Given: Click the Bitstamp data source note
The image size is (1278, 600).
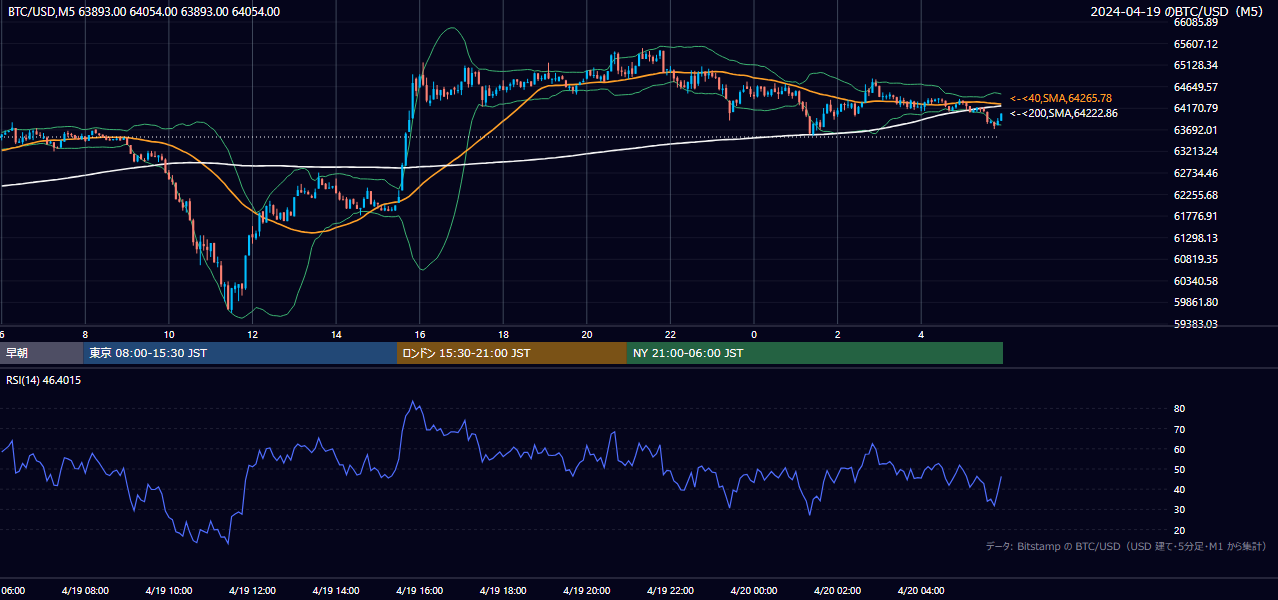Looking at the screenshot, I should pyautogui.click(x=1126, y=546).
